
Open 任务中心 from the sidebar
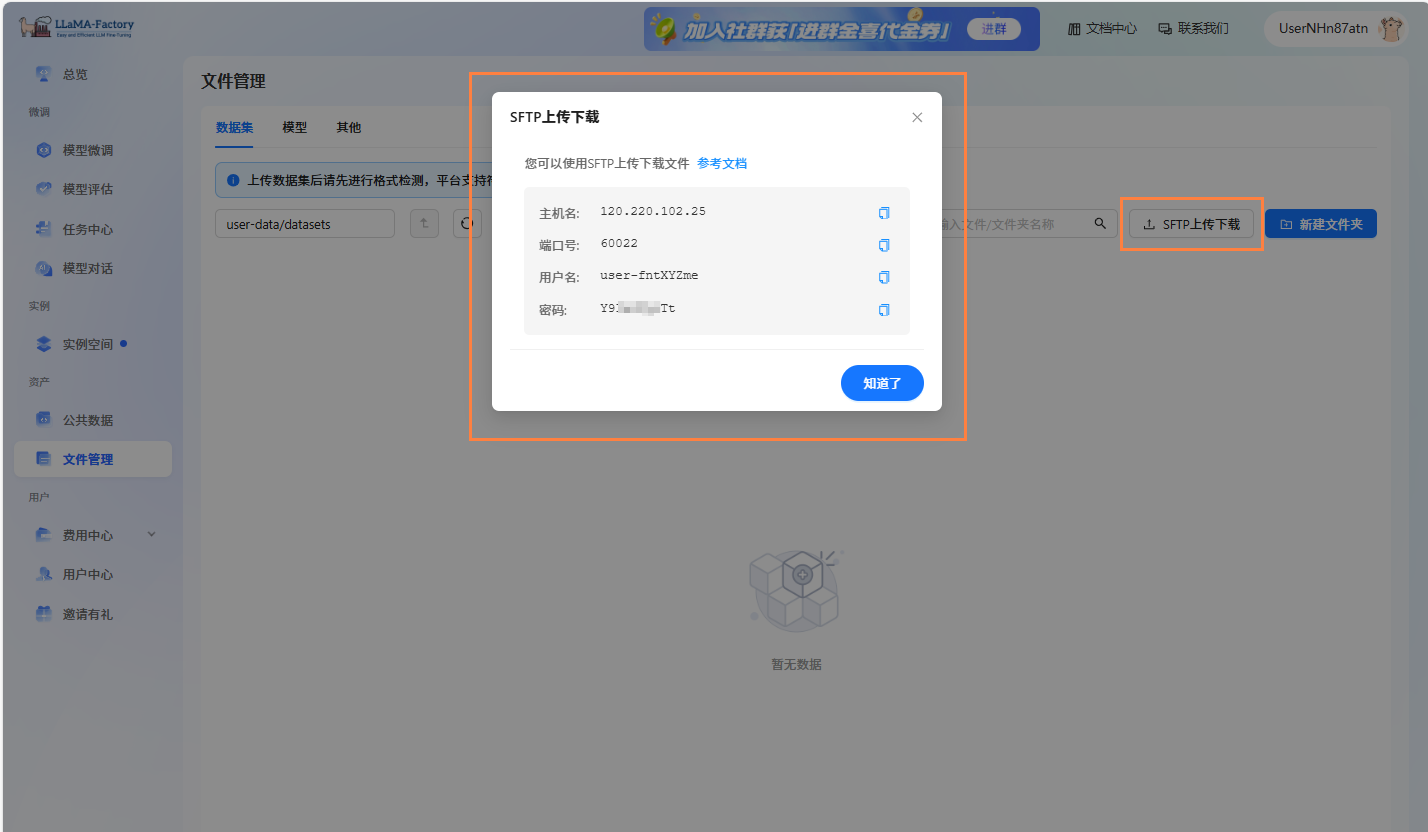tap(88, 229)
